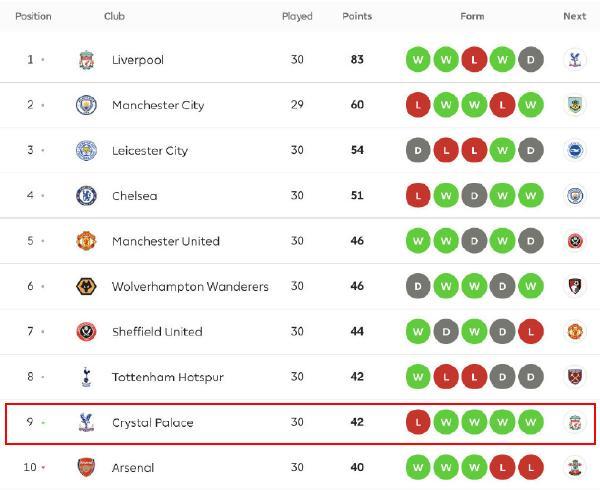The width and height of the screenshot is (600, 490).
Task: Click the Tottenham Hotspur cockerel crest
Action: point(86,378)
